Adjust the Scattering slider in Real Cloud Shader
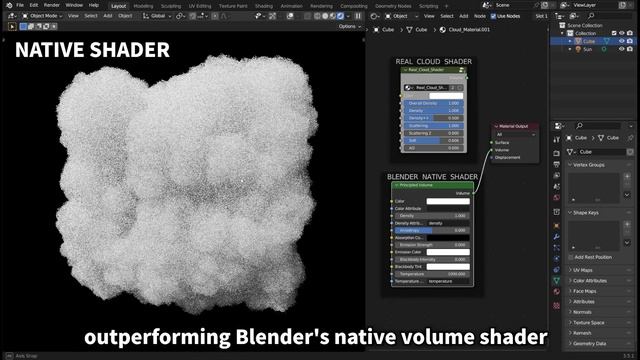This screenshot has width=640, height=360. click(433, 126)
